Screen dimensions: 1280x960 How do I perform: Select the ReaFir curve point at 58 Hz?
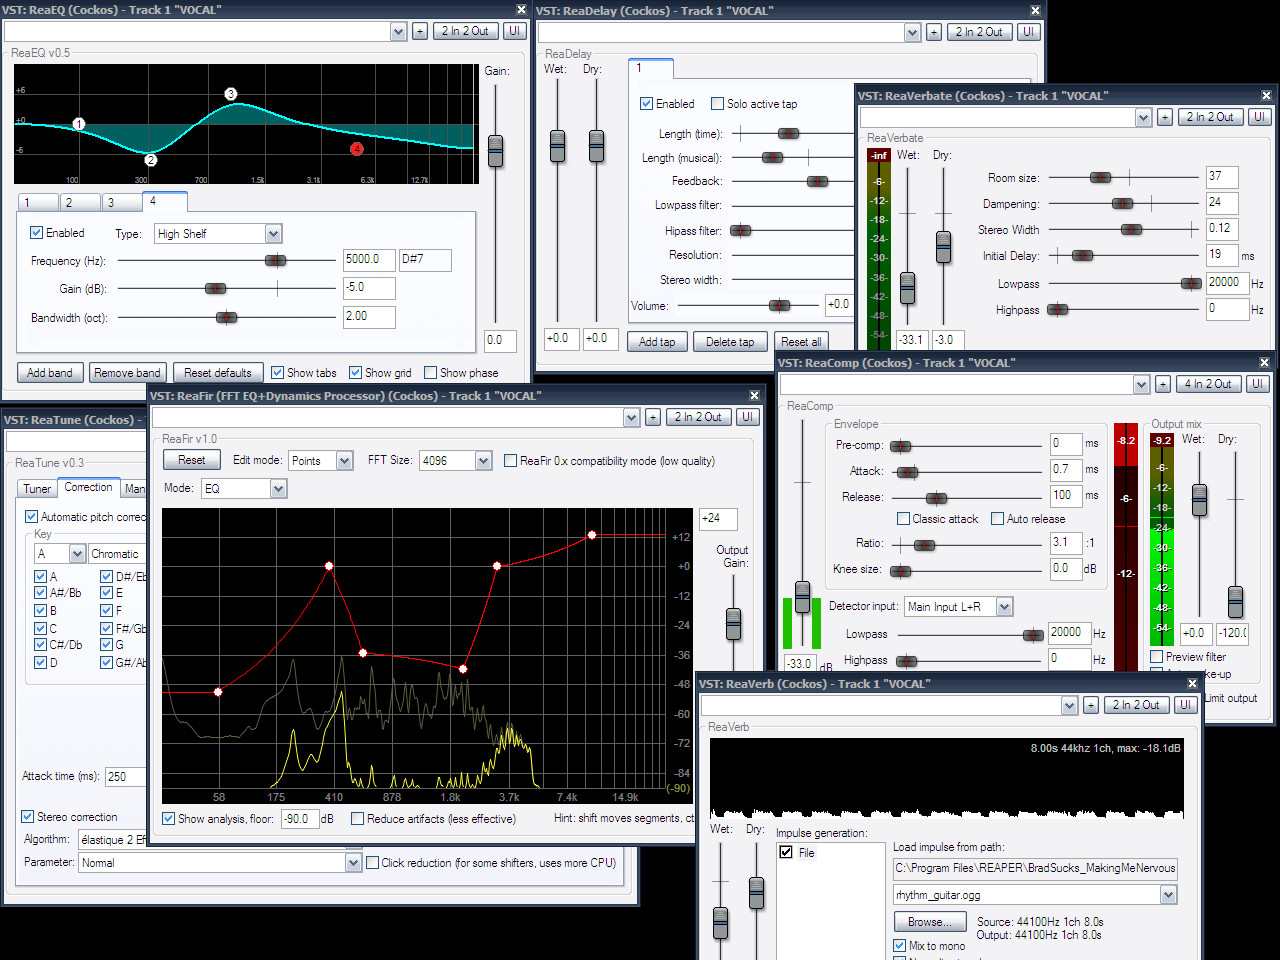[x=218, y=692]
